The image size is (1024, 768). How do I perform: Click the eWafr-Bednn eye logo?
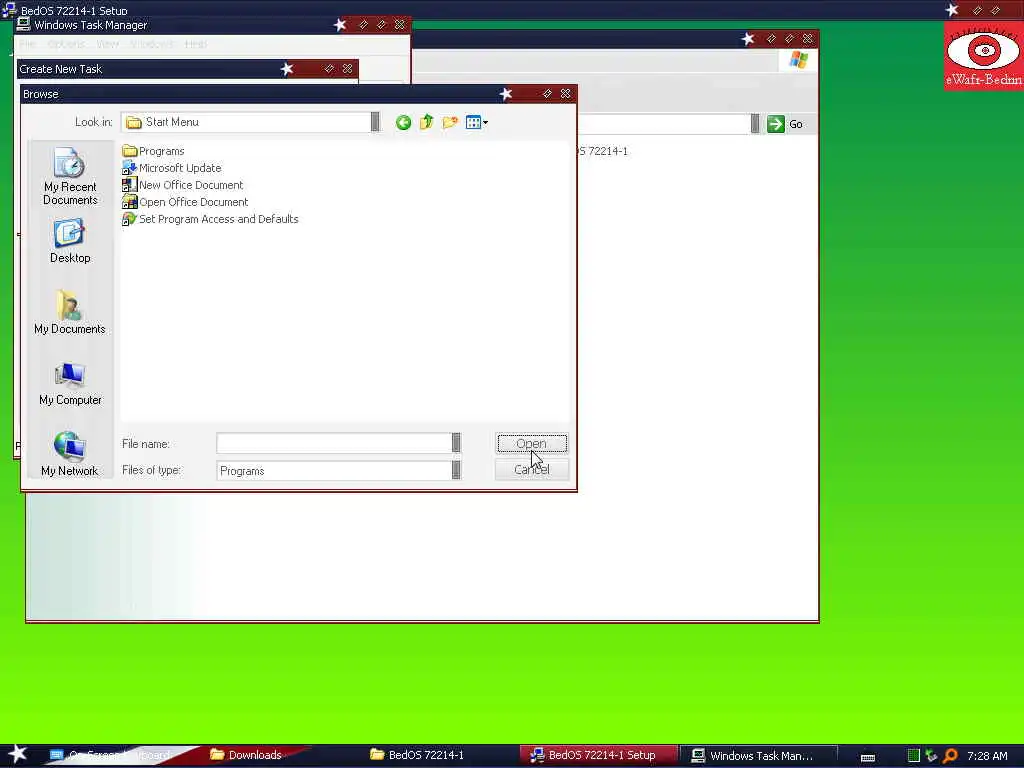tap(984, 56)
